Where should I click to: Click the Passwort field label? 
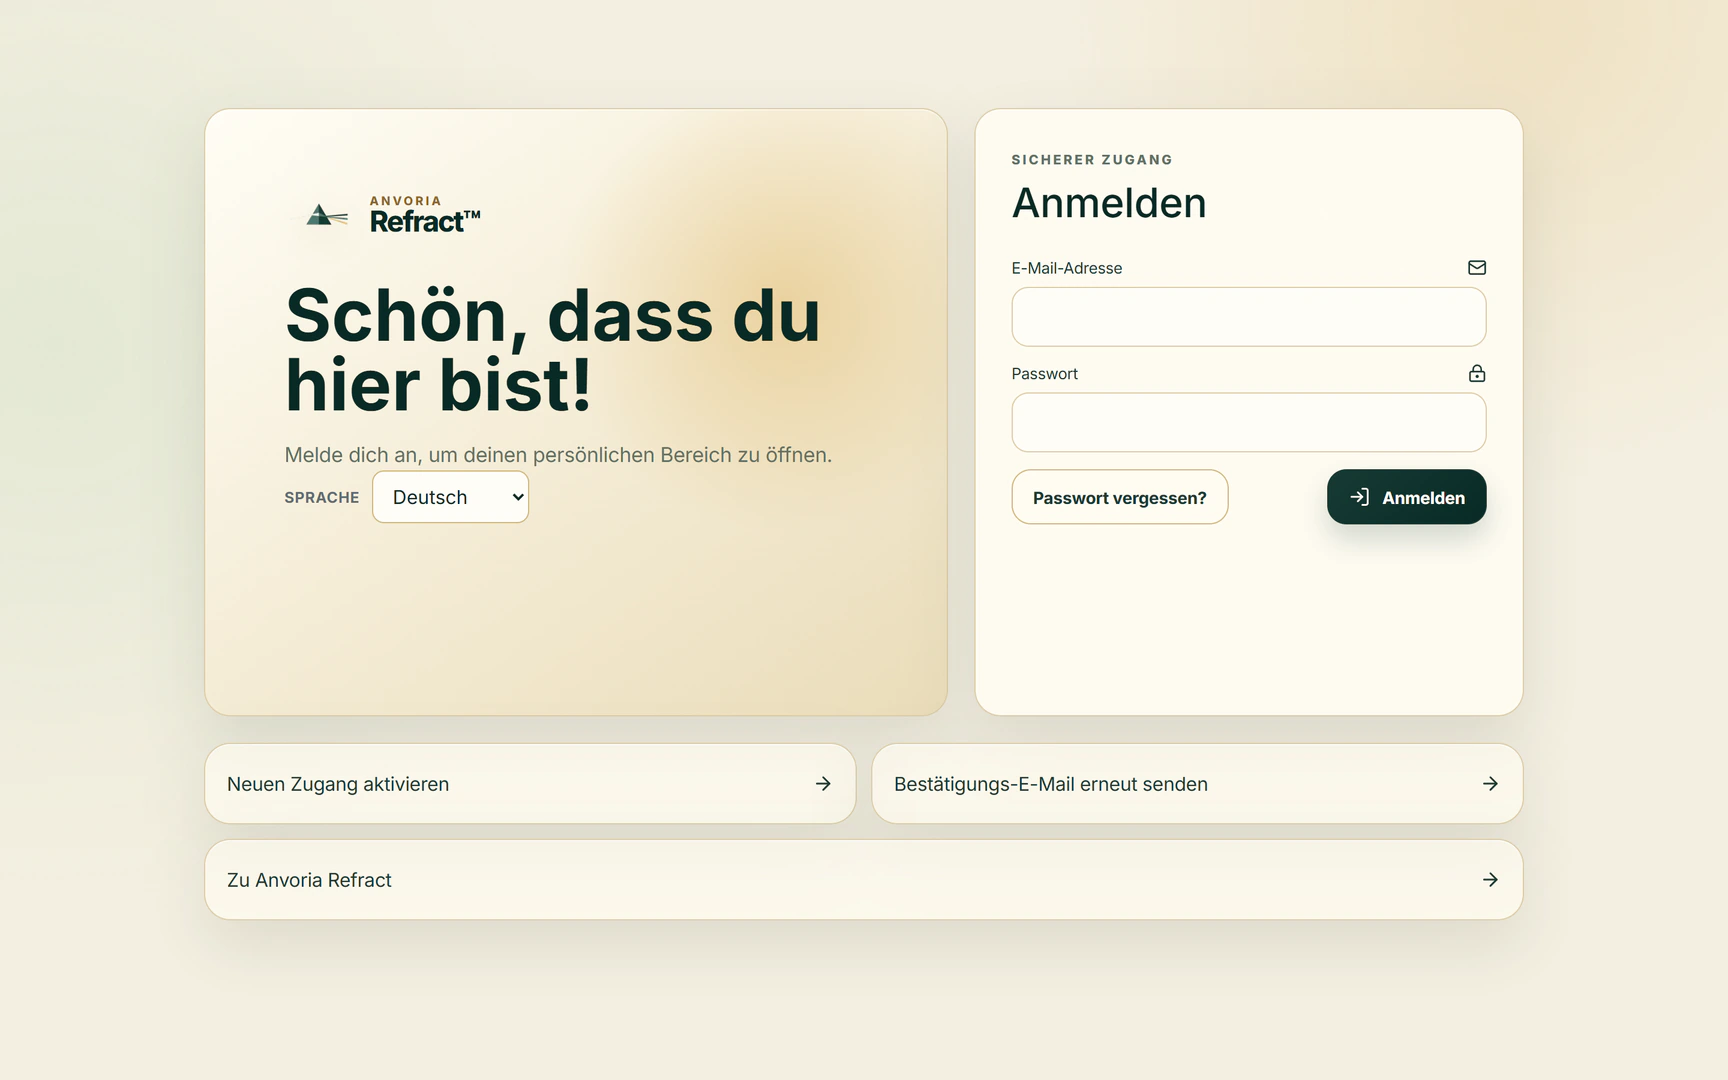[1045, 374]
